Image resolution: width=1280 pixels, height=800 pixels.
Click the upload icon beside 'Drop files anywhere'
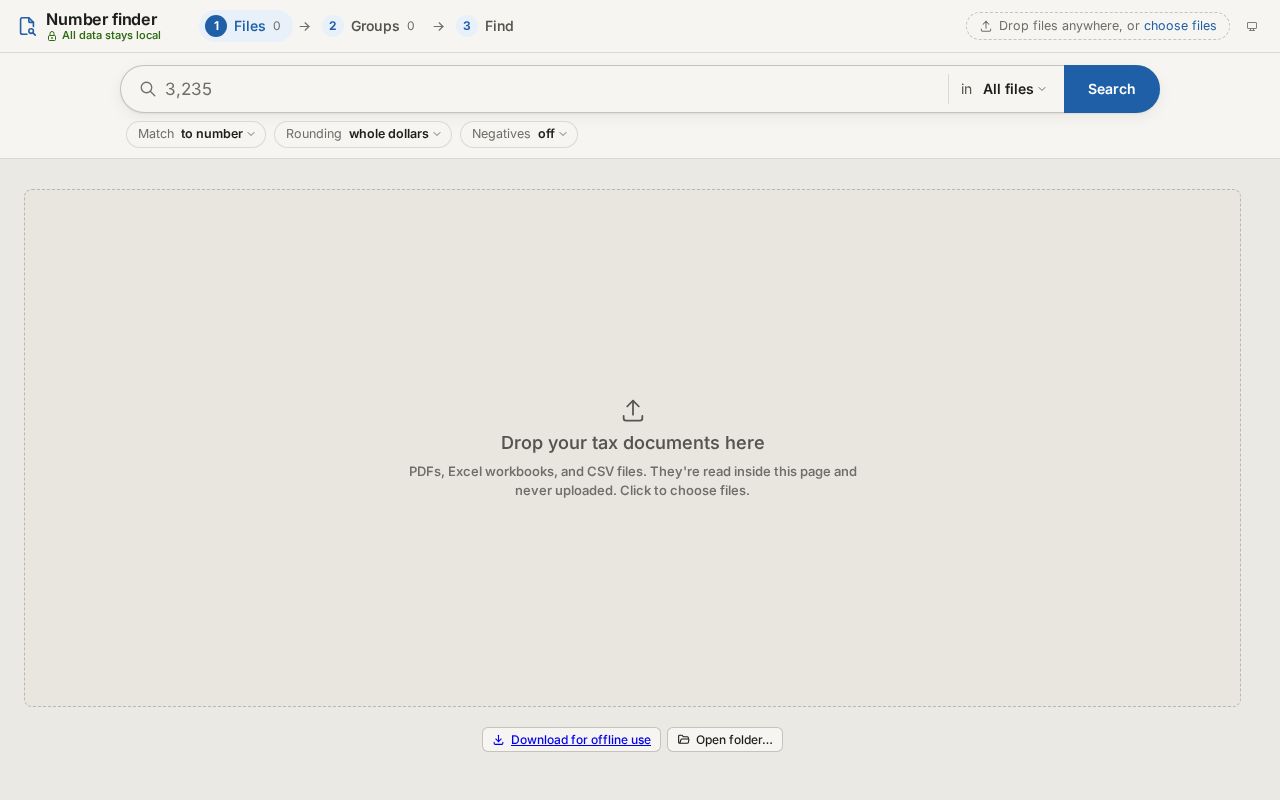pos(985,26)
